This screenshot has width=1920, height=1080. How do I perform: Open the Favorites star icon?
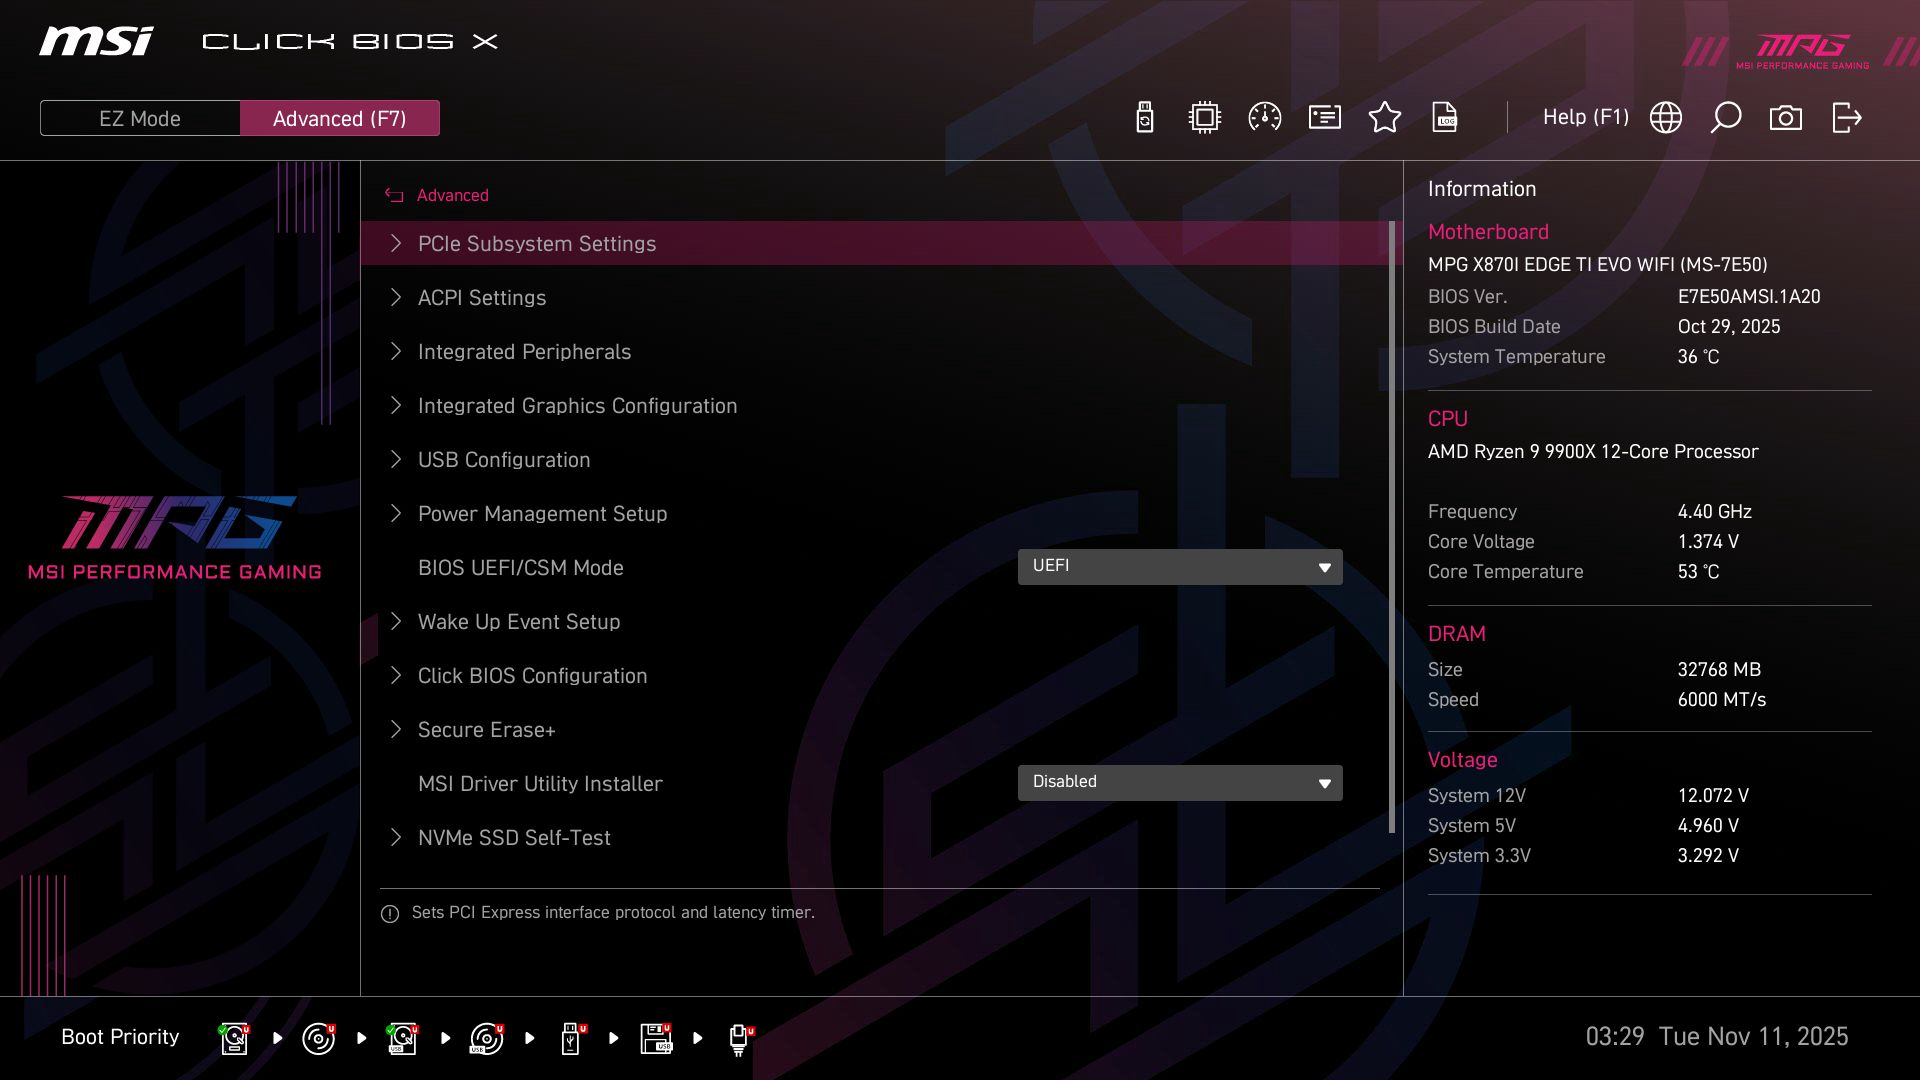1385,117
